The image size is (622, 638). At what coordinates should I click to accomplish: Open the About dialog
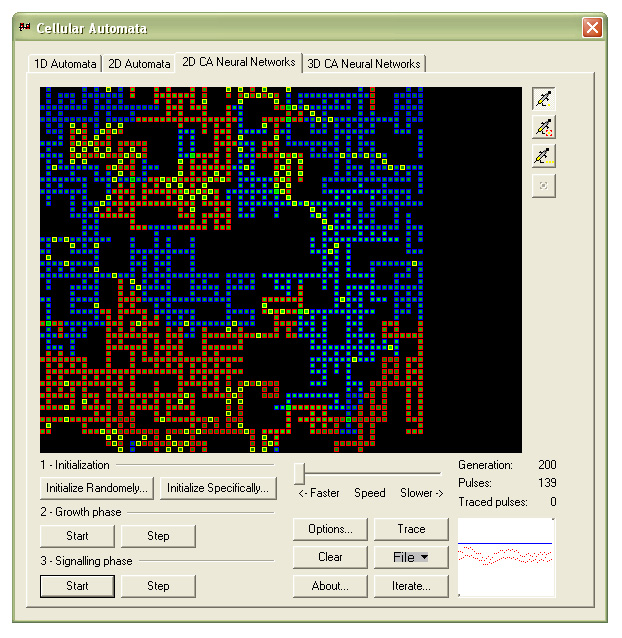pos(330,586)
